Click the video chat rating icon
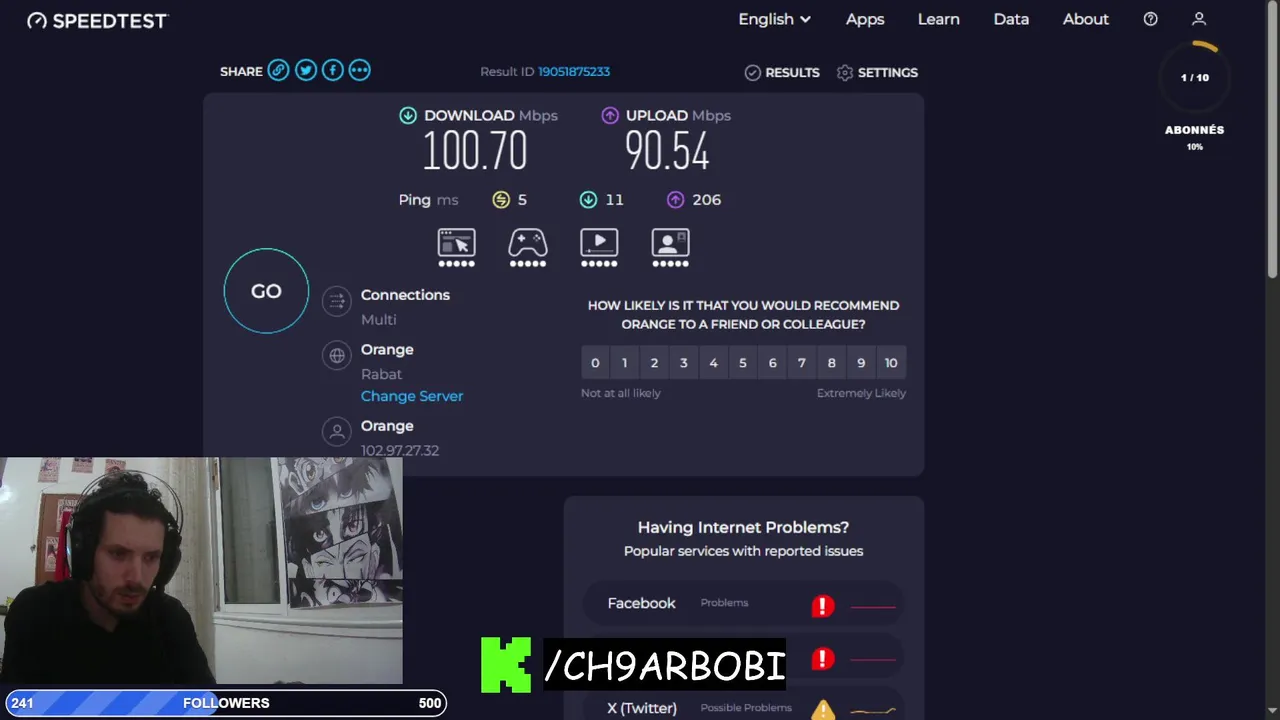This screenshot has width=1280, height=720. tap(670, 248)
